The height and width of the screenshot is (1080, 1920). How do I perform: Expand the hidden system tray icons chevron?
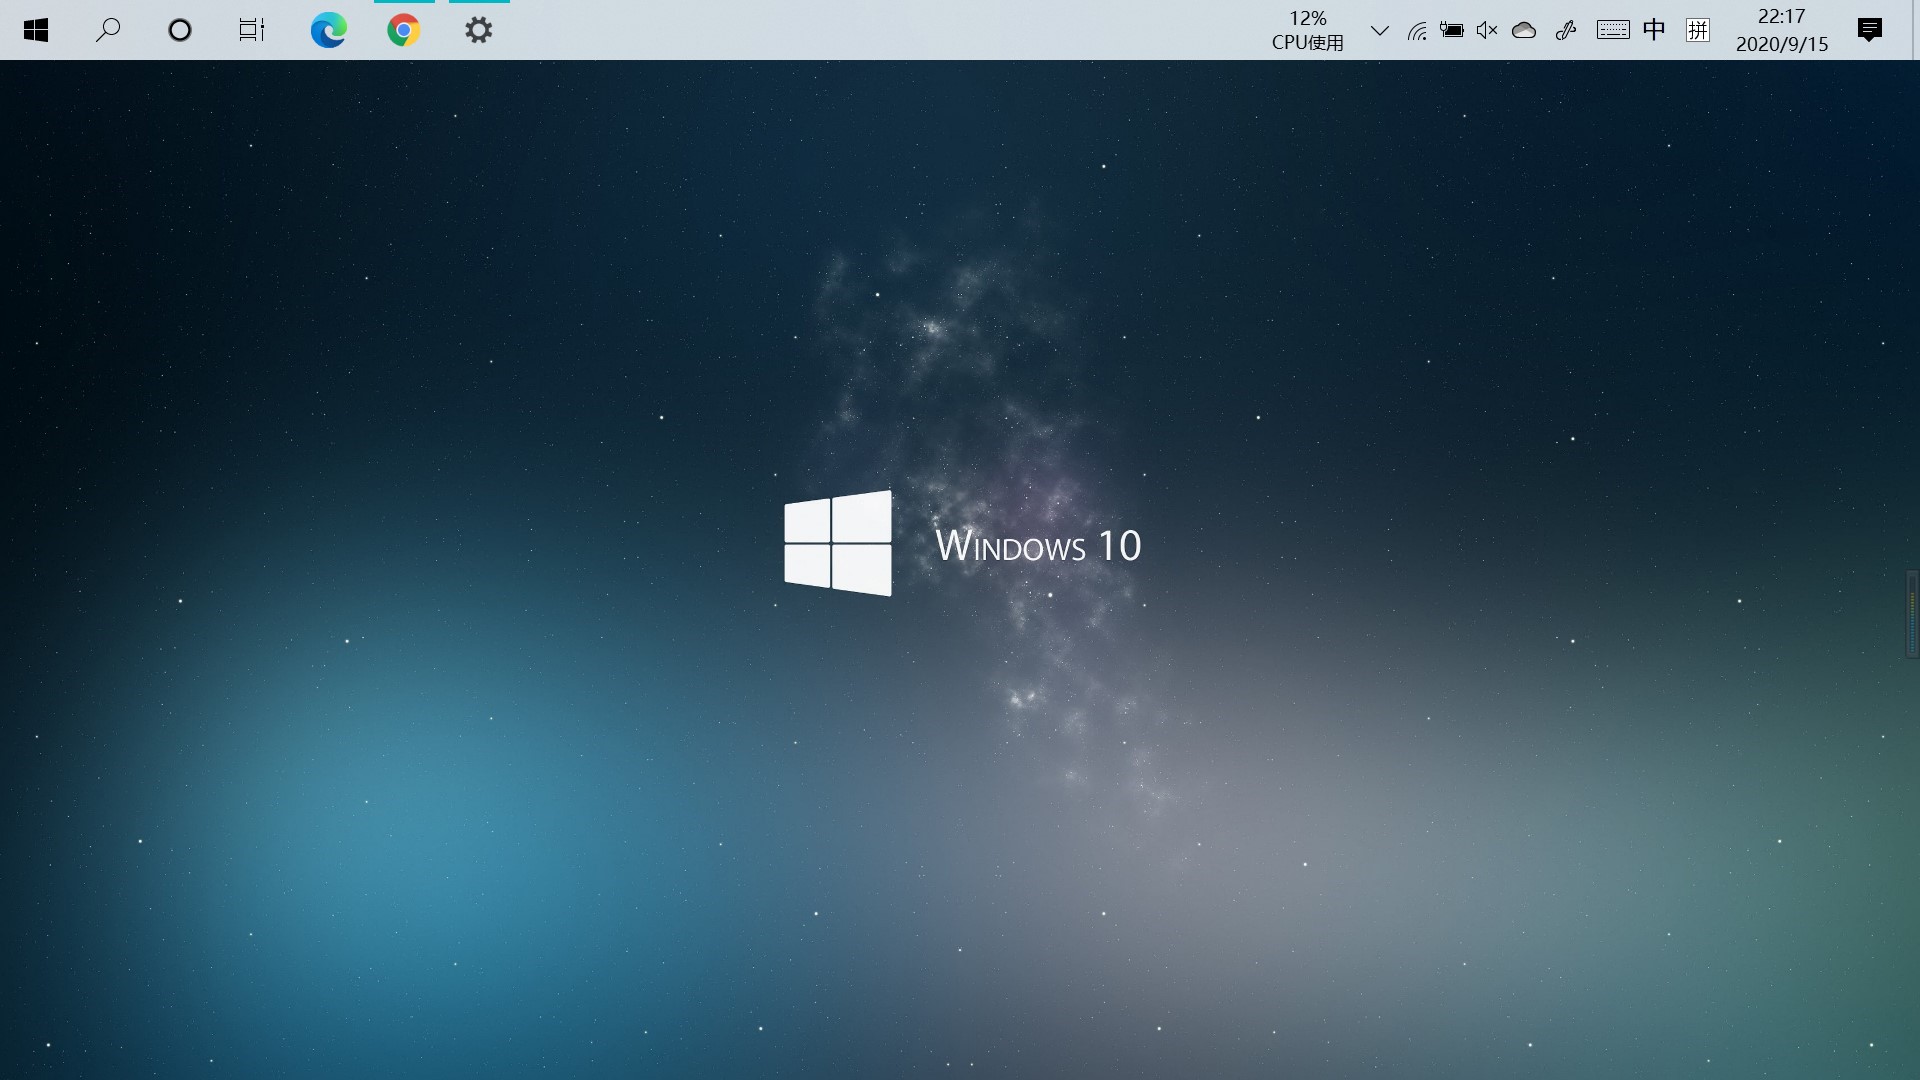pos(1380,30)
